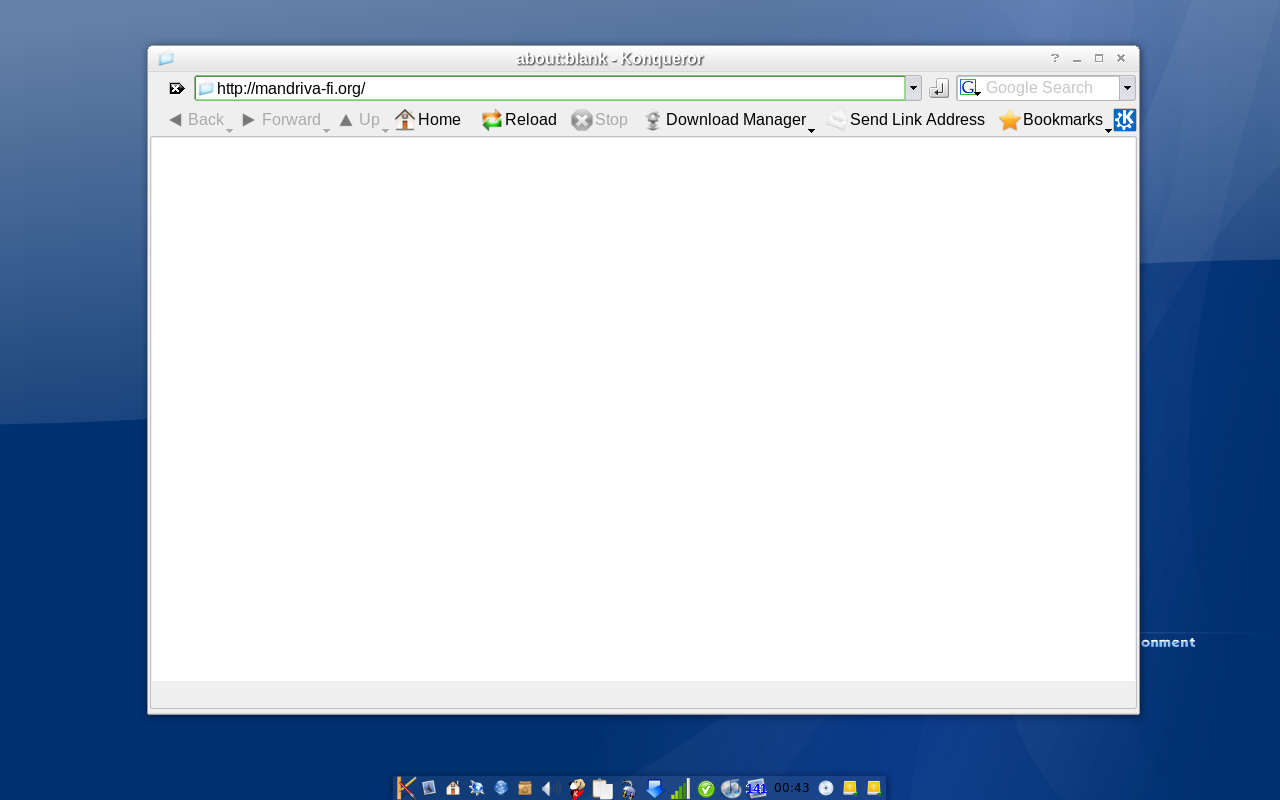
Task: Expand the Bookmarks dropdown arrow
Action: tap(1108, 130)
